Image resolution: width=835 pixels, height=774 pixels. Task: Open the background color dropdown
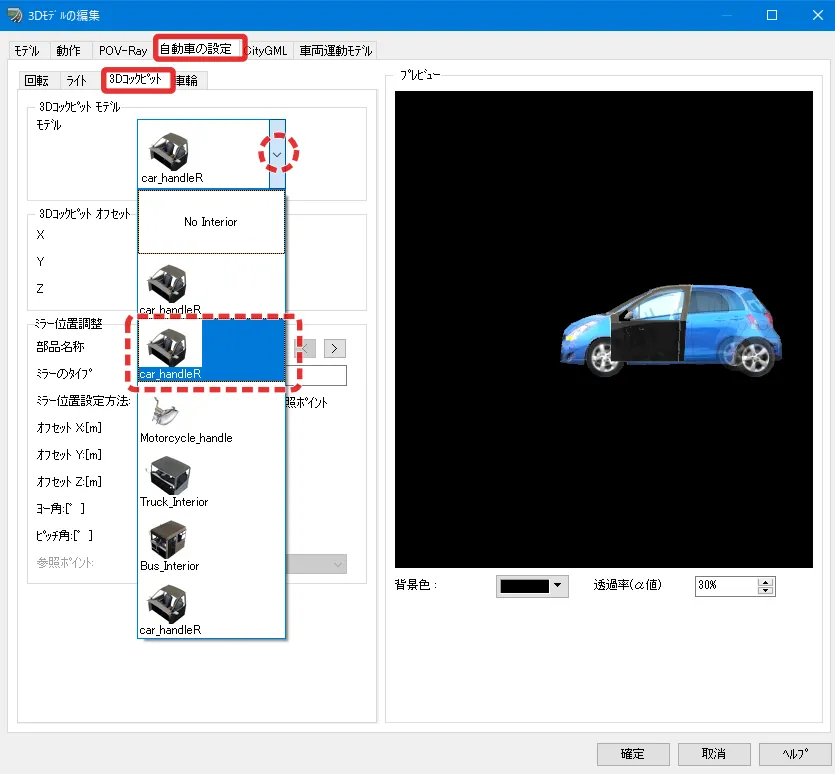(532, 586)
